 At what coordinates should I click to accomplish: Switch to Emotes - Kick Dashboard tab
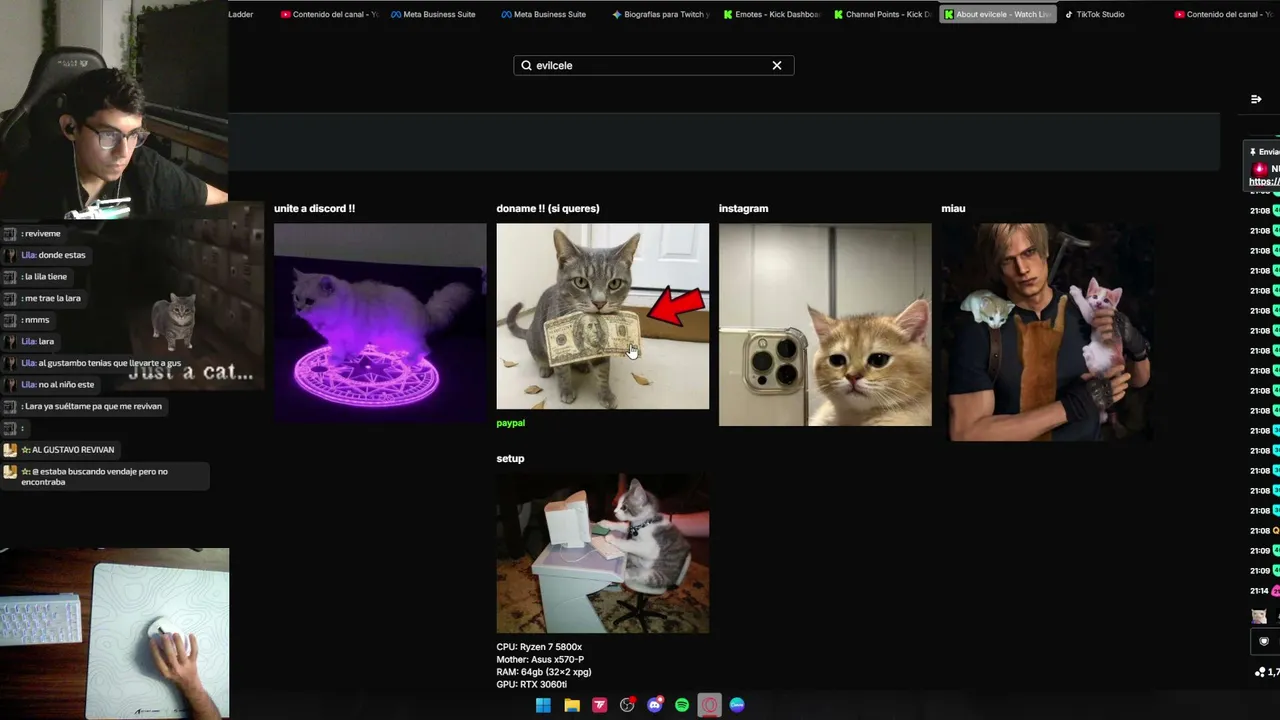[x=770, y=14]
